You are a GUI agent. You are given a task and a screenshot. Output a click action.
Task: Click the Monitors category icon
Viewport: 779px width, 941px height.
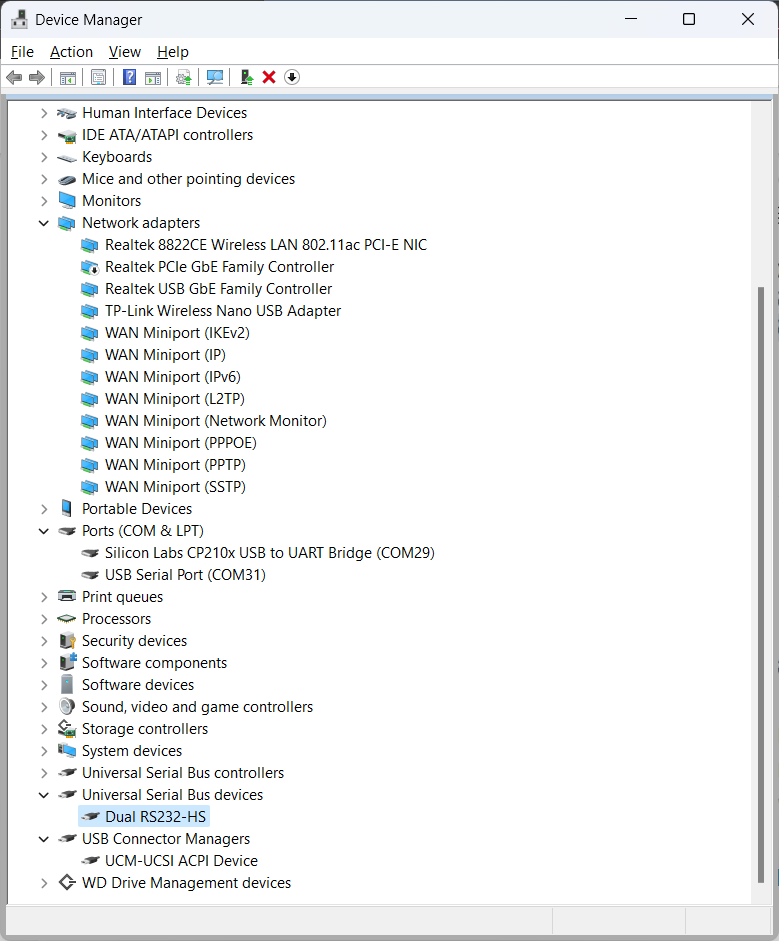pos(67,200)
